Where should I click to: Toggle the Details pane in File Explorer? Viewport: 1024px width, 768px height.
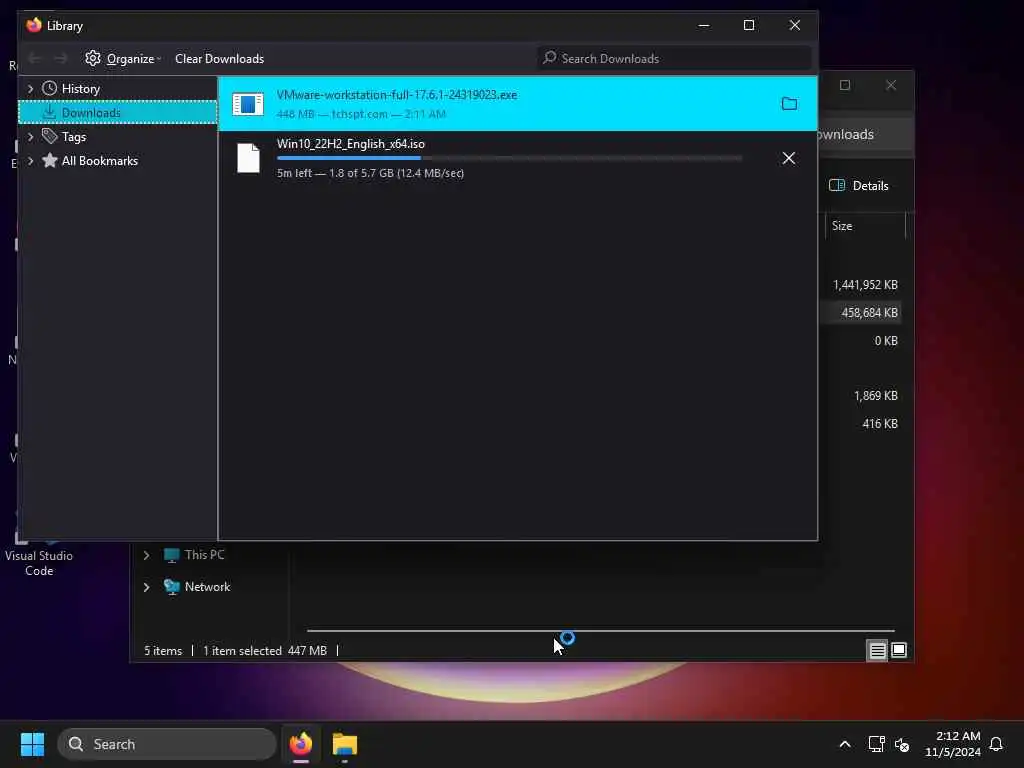pos(858,185)
